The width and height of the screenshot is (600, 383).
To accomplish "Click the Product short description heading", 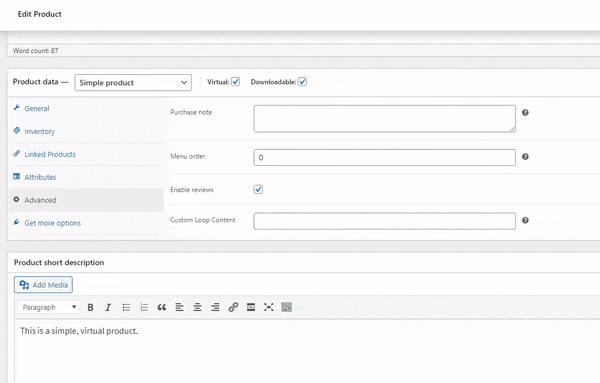I will pyautogui.click(x=59, y=262).
